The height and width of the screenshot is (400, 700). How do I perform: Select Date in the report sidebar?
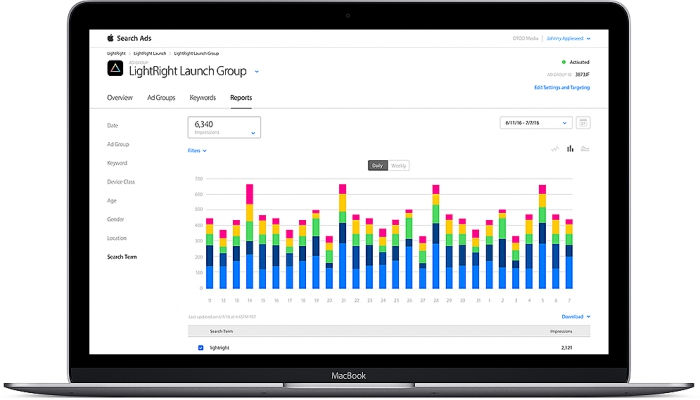pyautogui.click(x=112, y=125)
